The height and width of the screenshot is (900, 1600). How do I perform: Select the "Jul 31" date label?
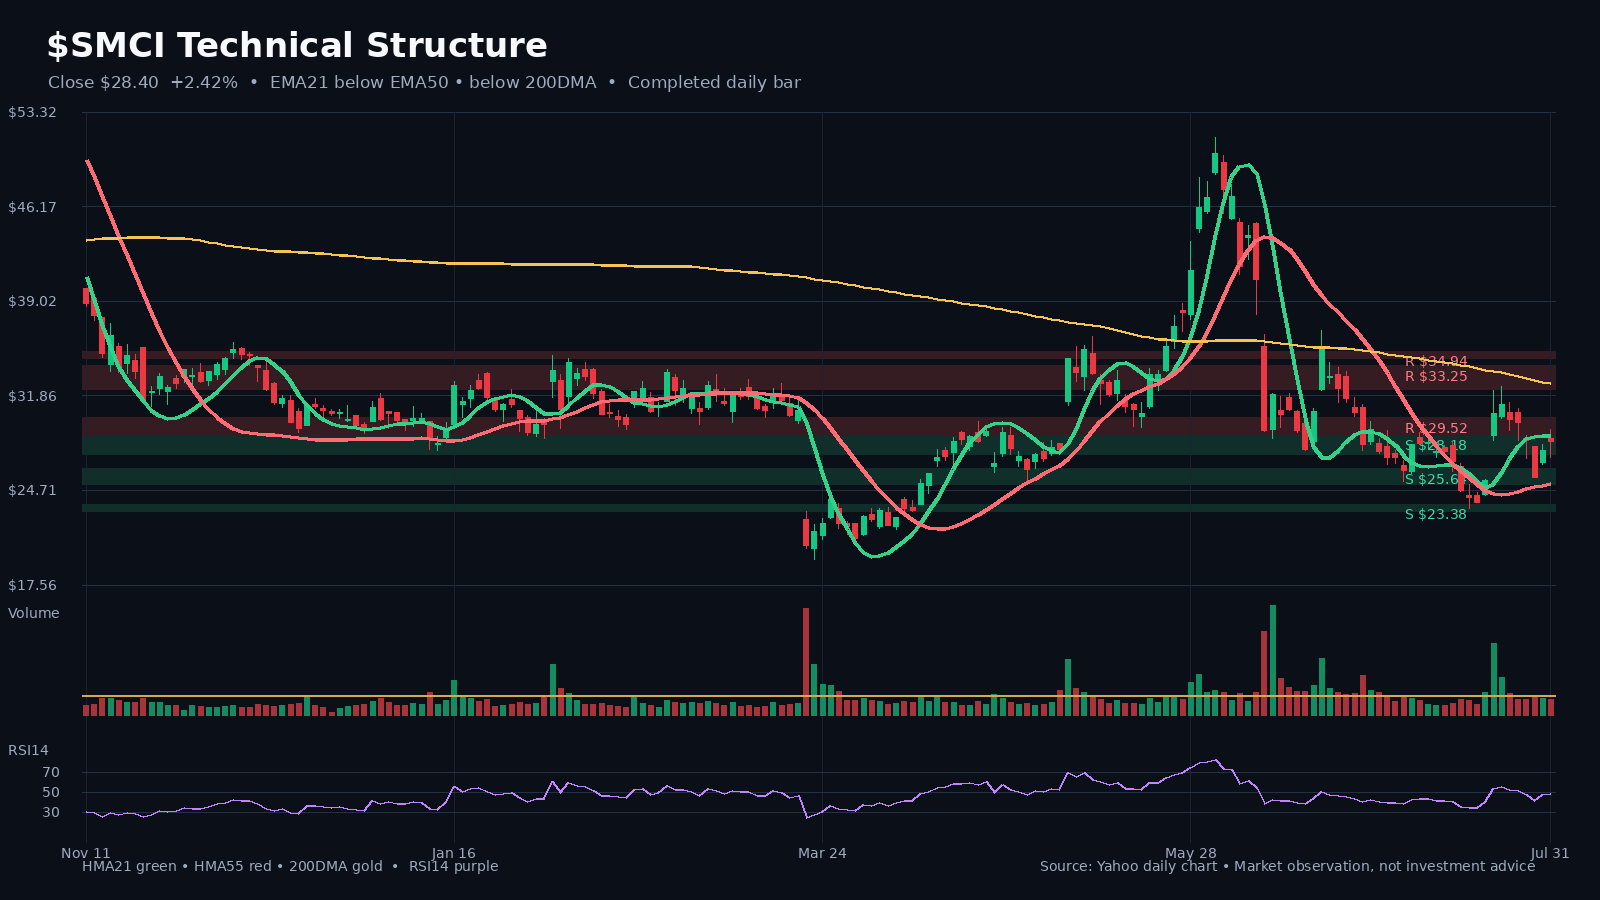pyautogui.click(x=1550, y=853)
